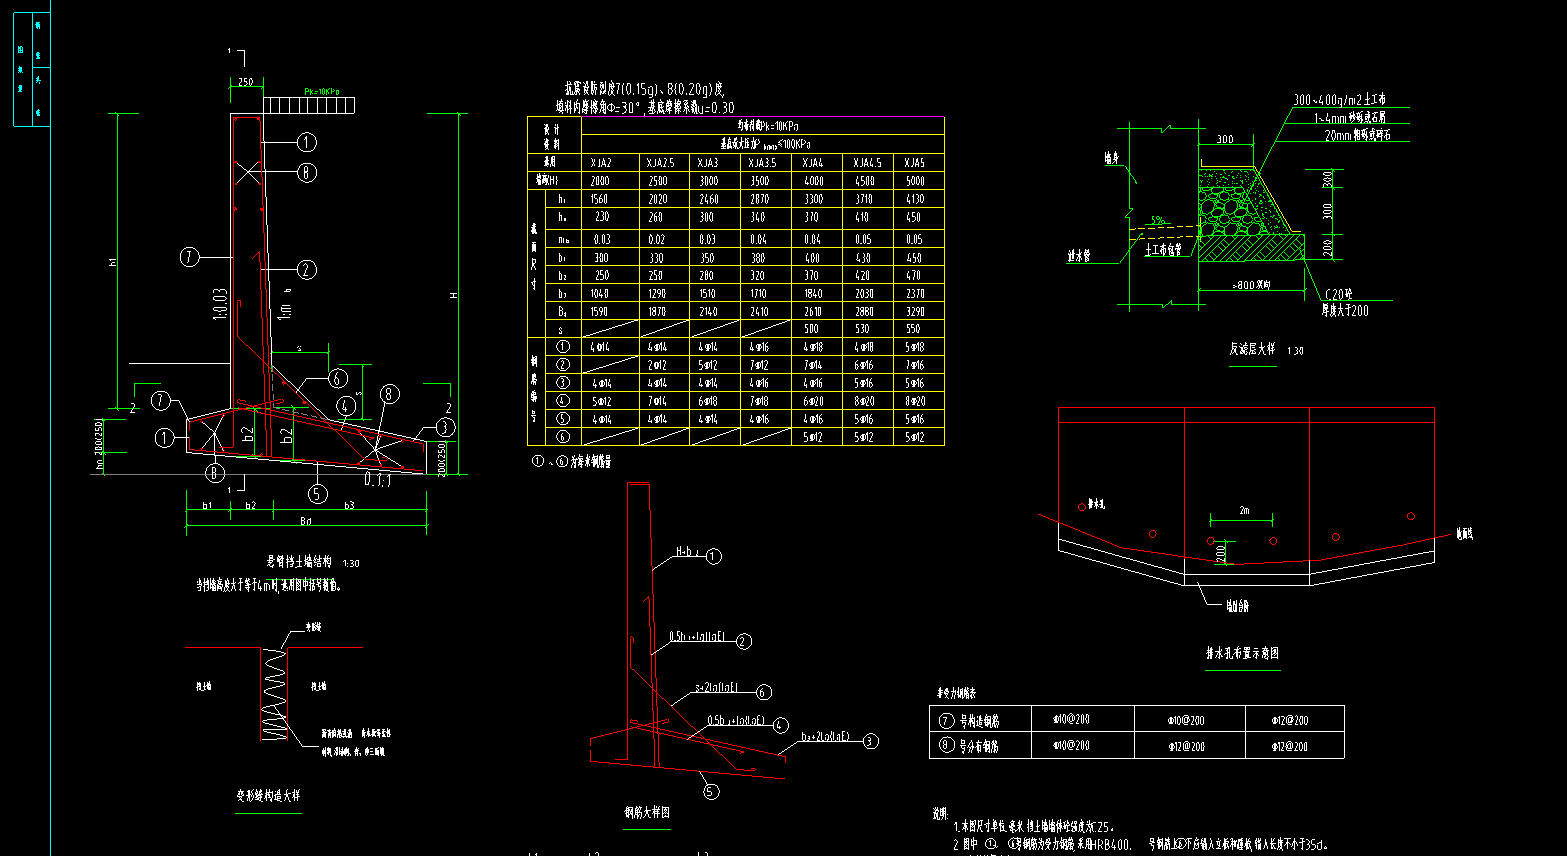Screen dimensions: 1567x856
Task: Select the 排水孔布置示意图 title
Action: (1242, 653)
